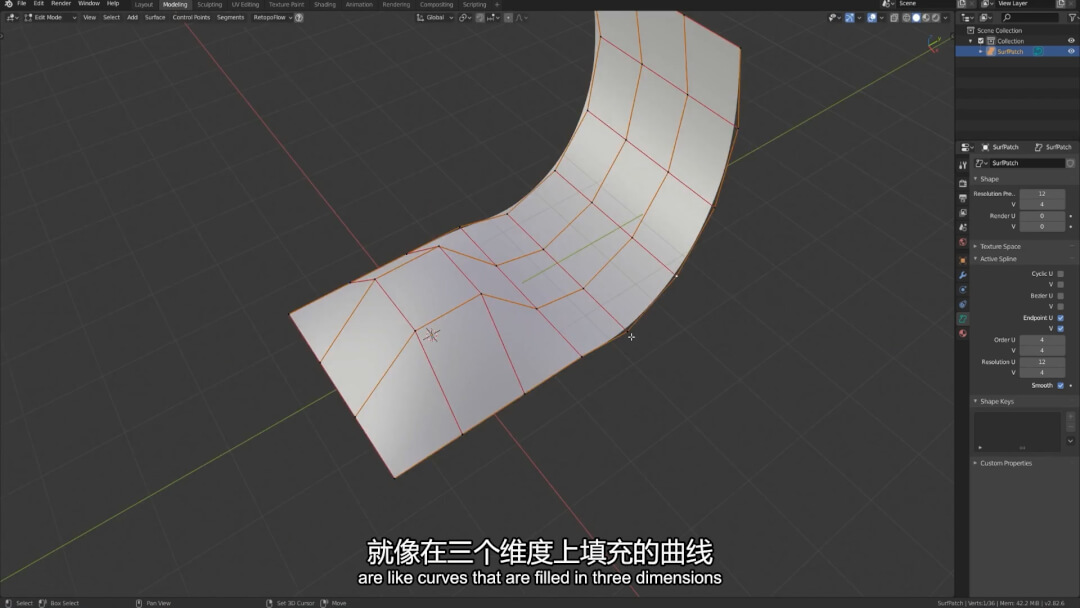Expand the Texture Space panel
Screen dimensions: 1080x608
click(1000, 247)
